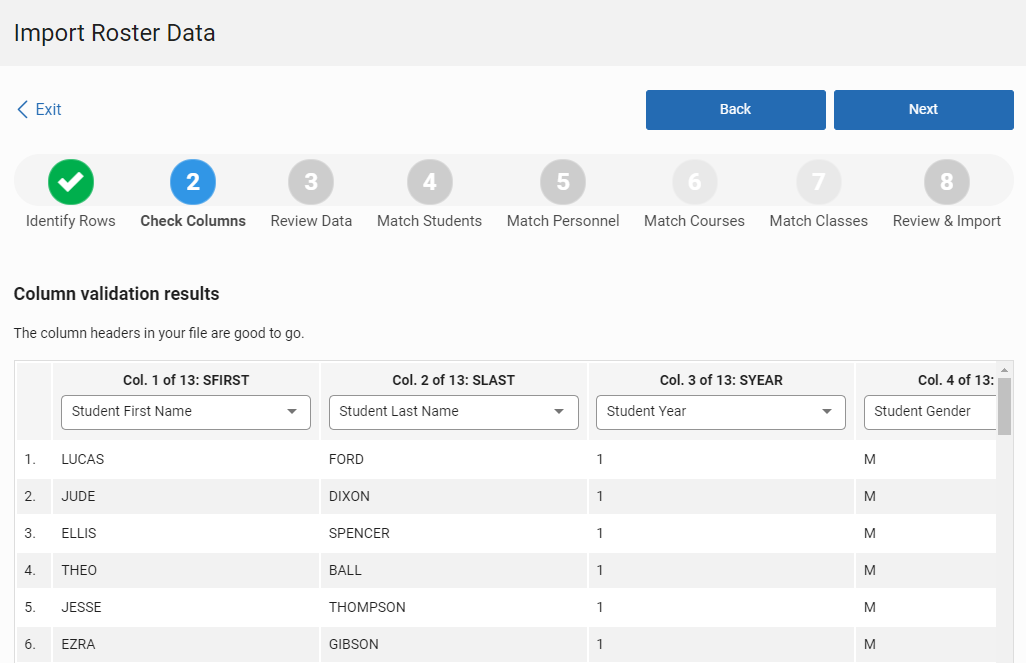Screen dimensions: 1026x663
Task: Click the Review Data step label
Action: click(x=311, y=221)
